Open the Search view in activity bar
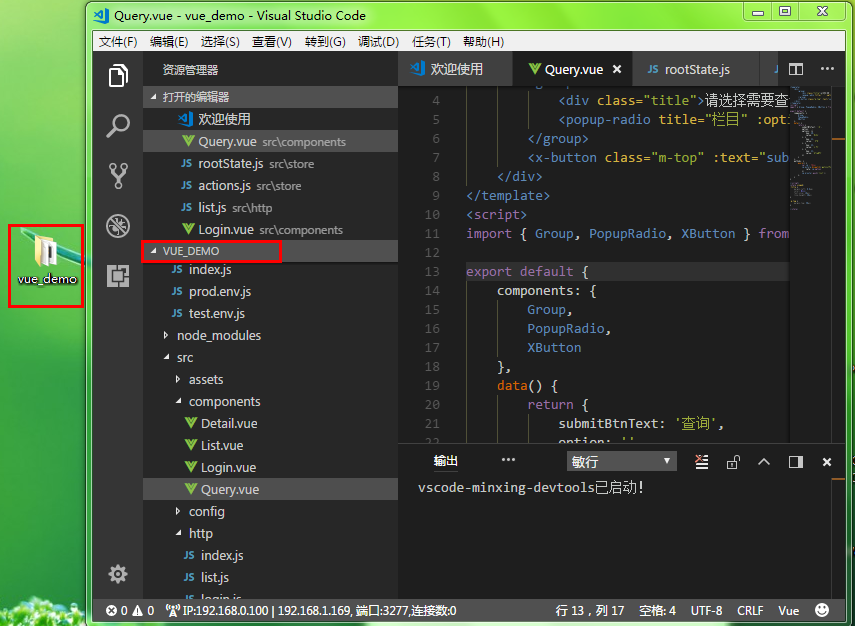 [x=118, y=126]
